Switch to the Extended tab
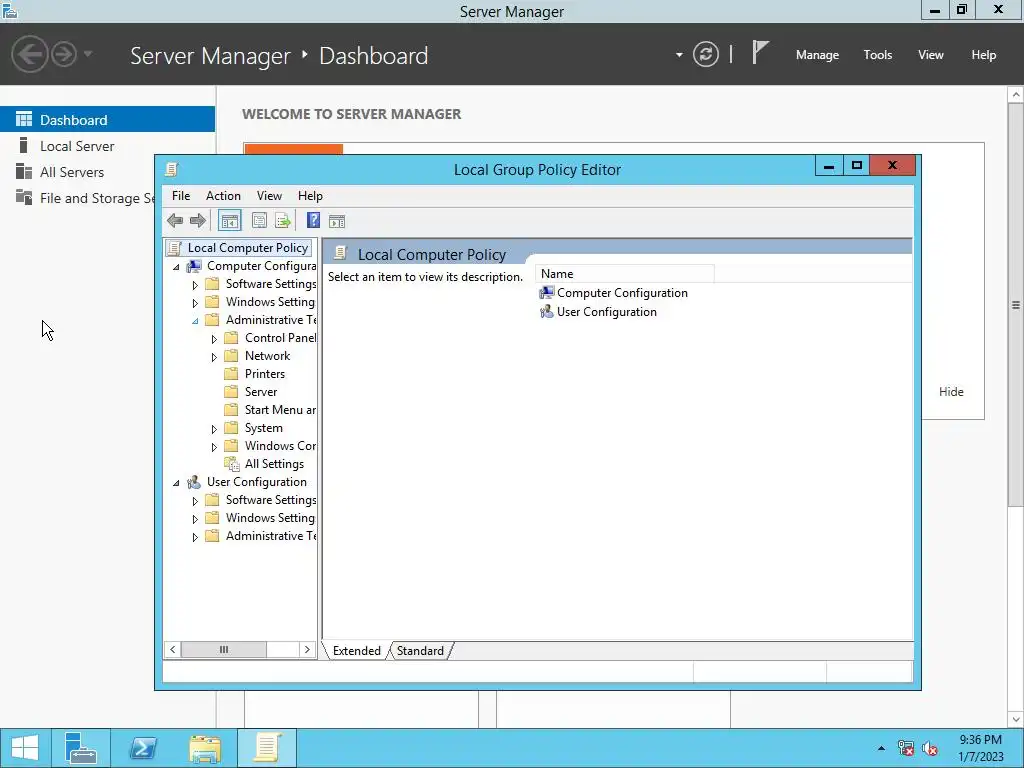 pyautogui.click(x=357, y=650)
